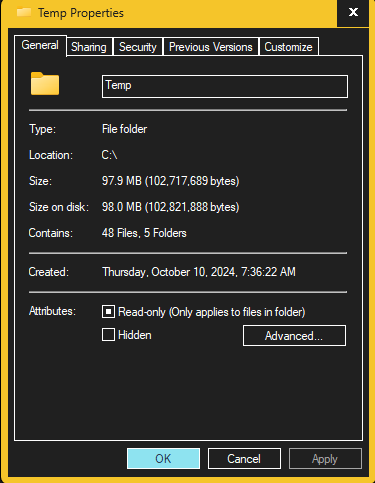375x483 pixels.
Task: Select the General tab
Action: [x=40, y=45]
